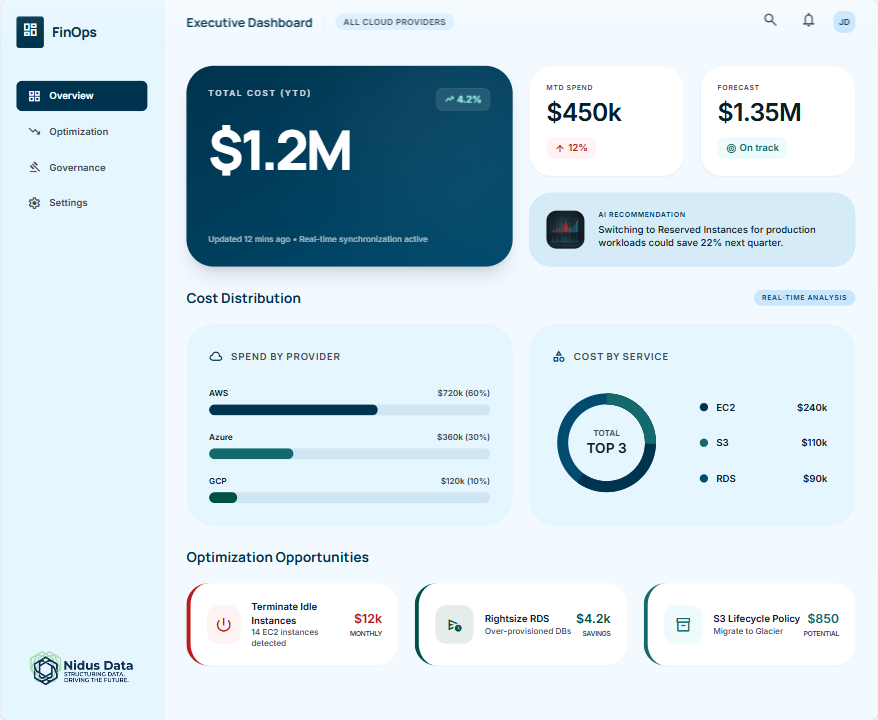Open the Settings menu item

pyautogui.click(x=82, y=203)
